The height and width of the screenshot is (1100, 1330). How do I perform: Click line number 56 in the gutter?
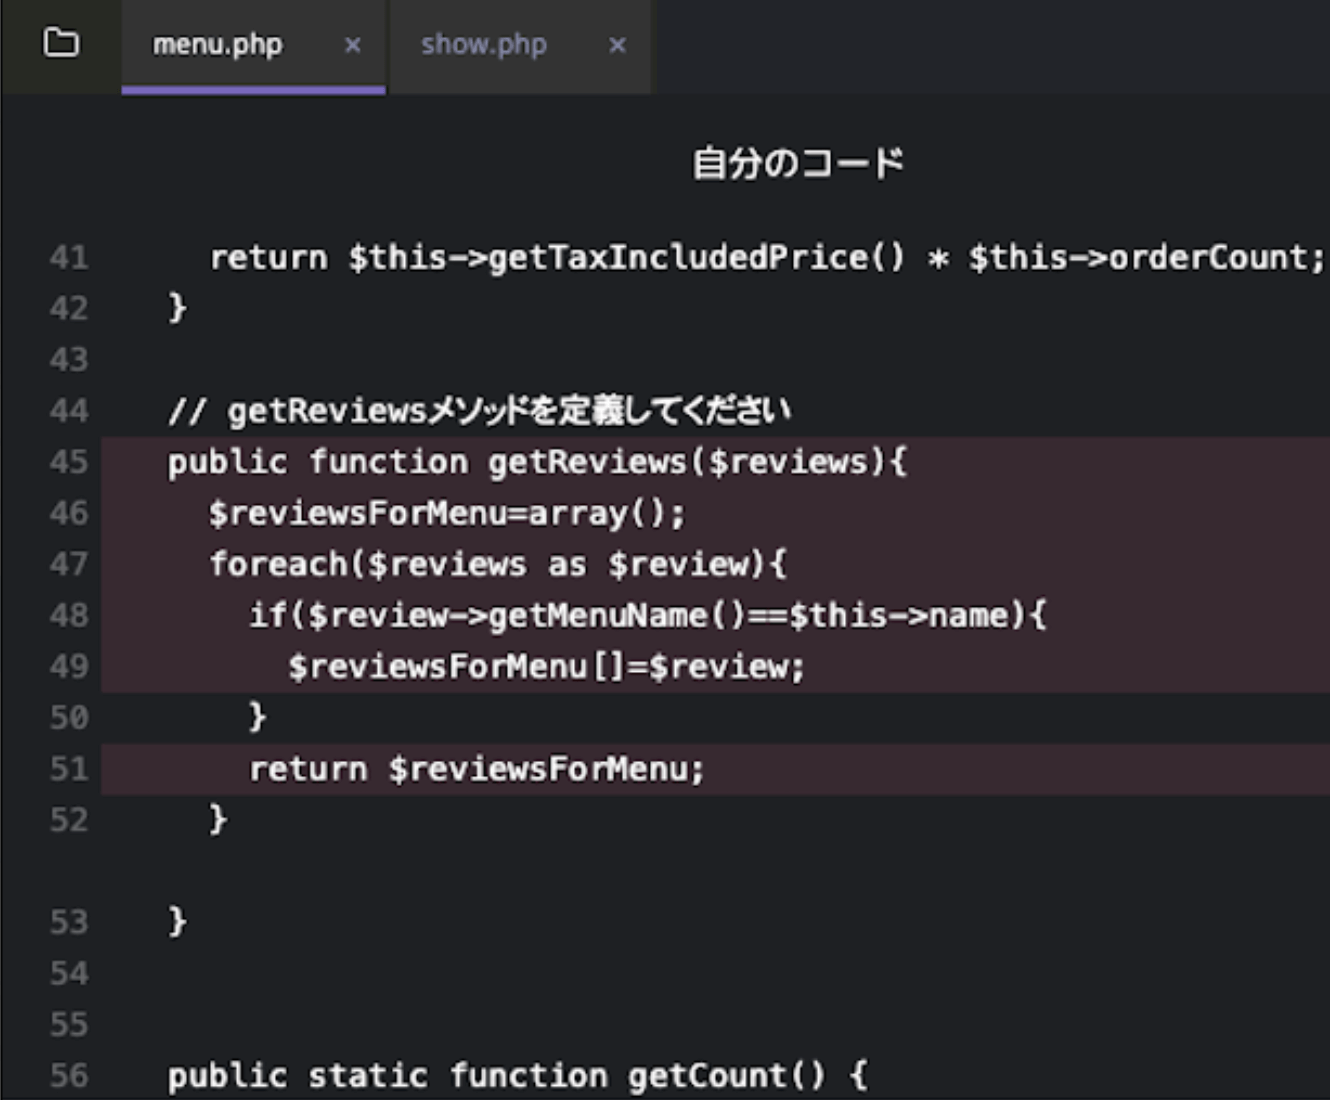[69, 1075]
